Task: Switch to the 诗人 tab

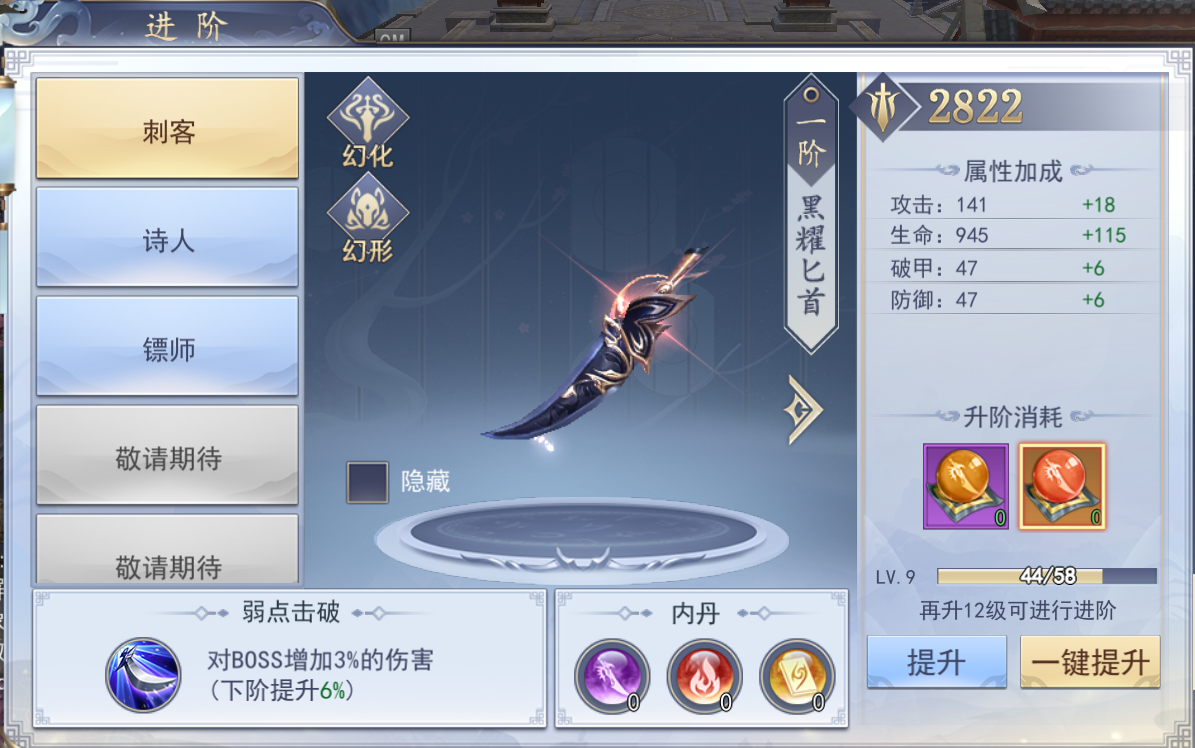Action: (168, 237)
